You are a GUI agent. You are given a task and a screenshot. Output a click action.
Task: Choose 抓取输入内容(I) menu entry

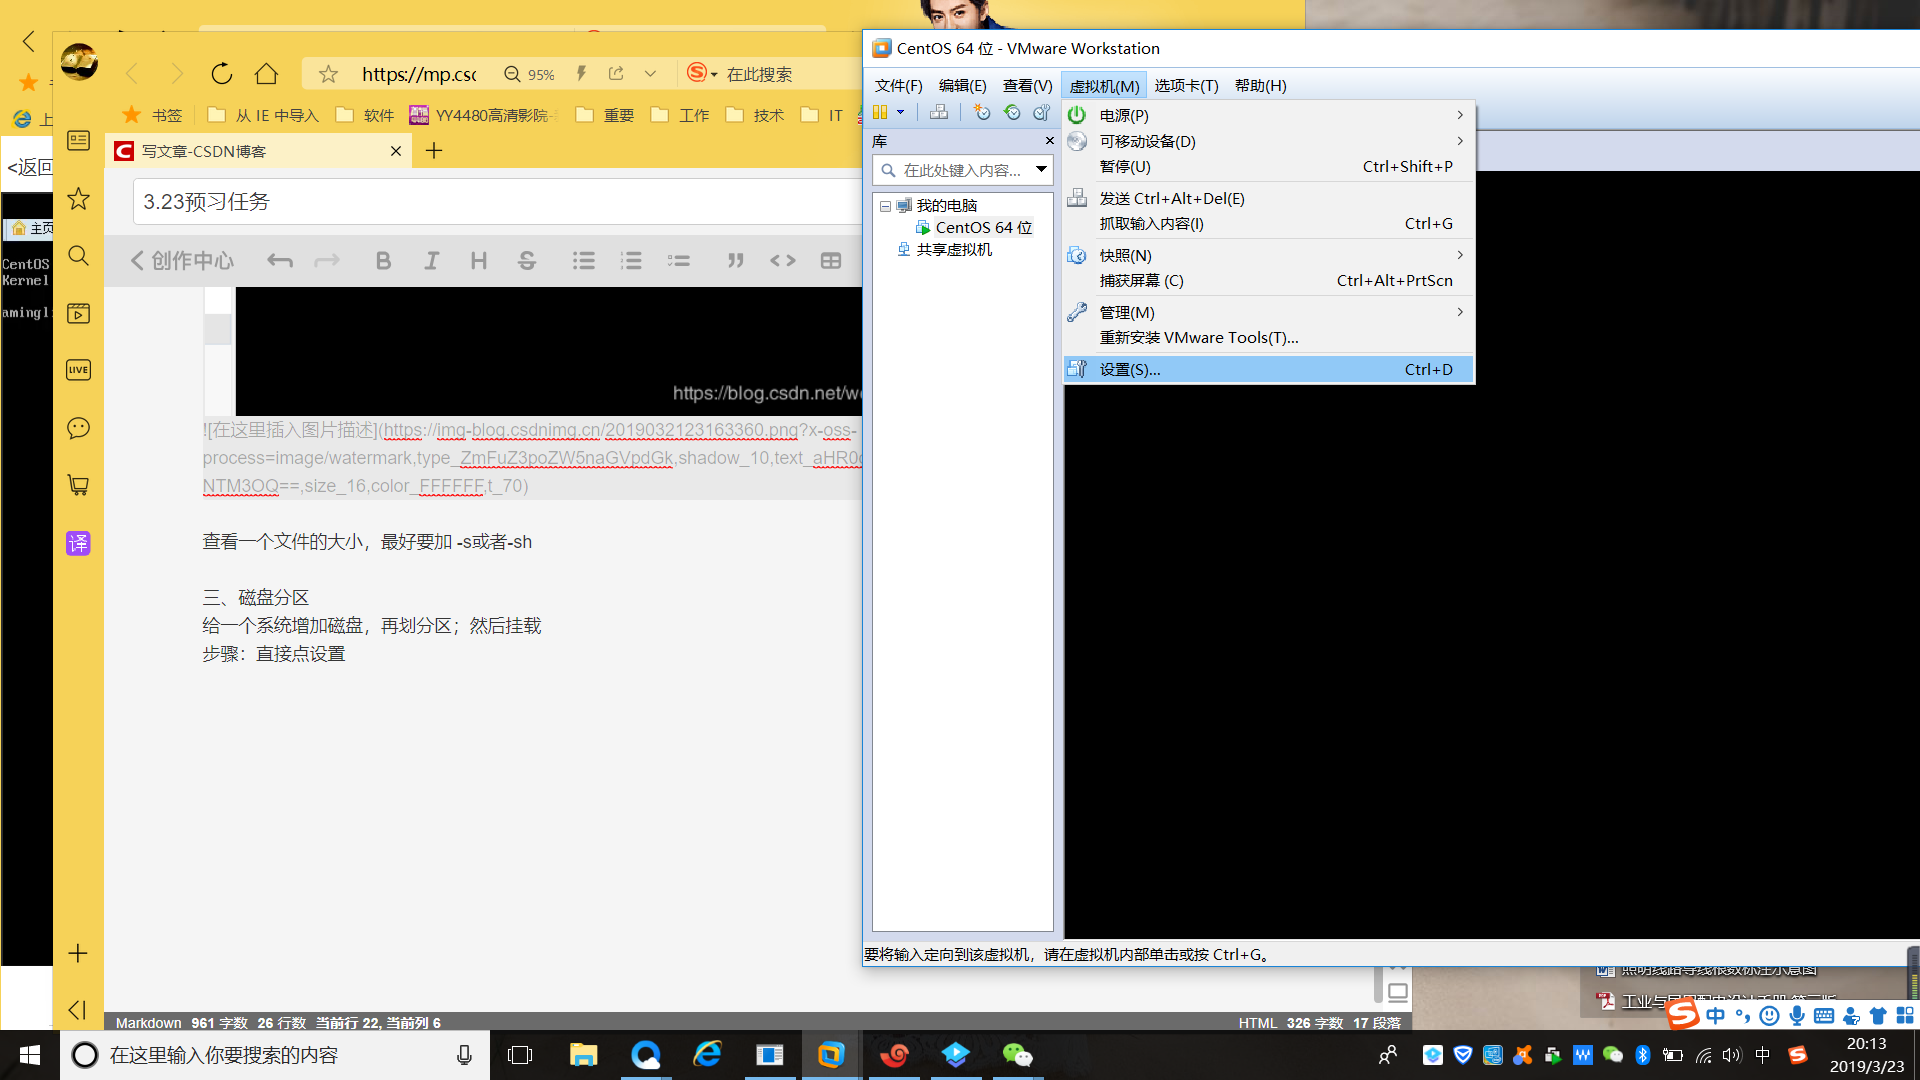click(1269, 224)
